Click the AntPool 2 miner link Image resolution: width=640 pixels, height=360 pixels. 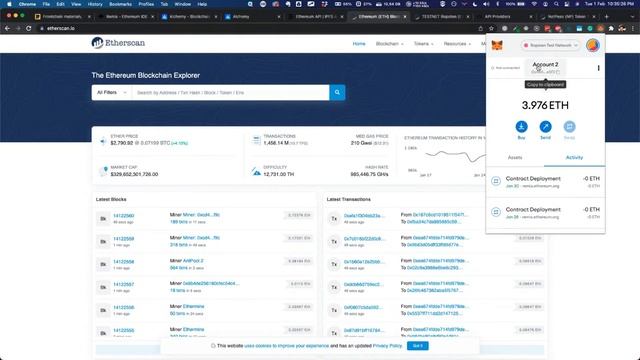tap(193, 260)
